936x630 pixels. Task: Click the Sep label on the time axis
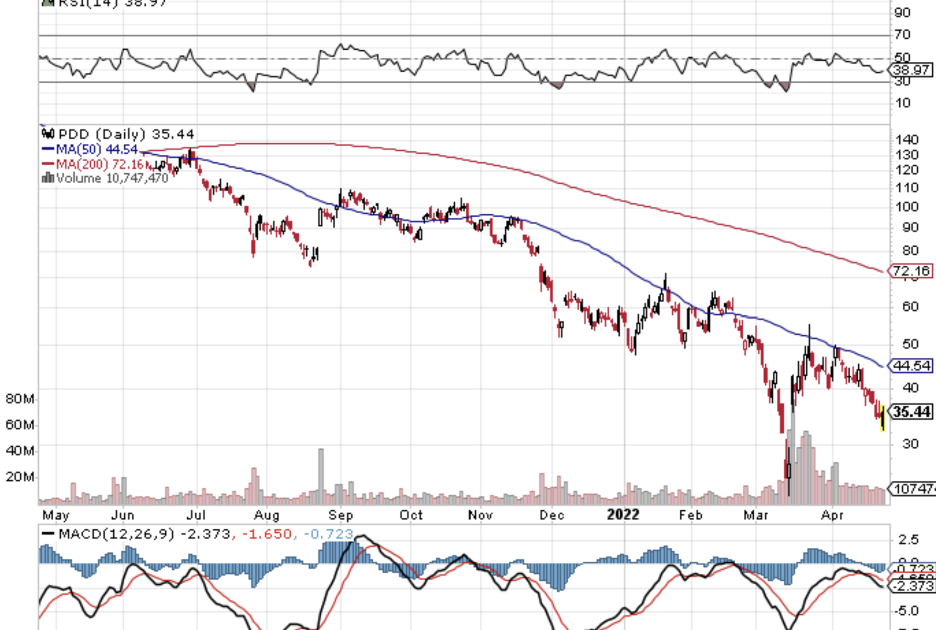tap(342, 515)
